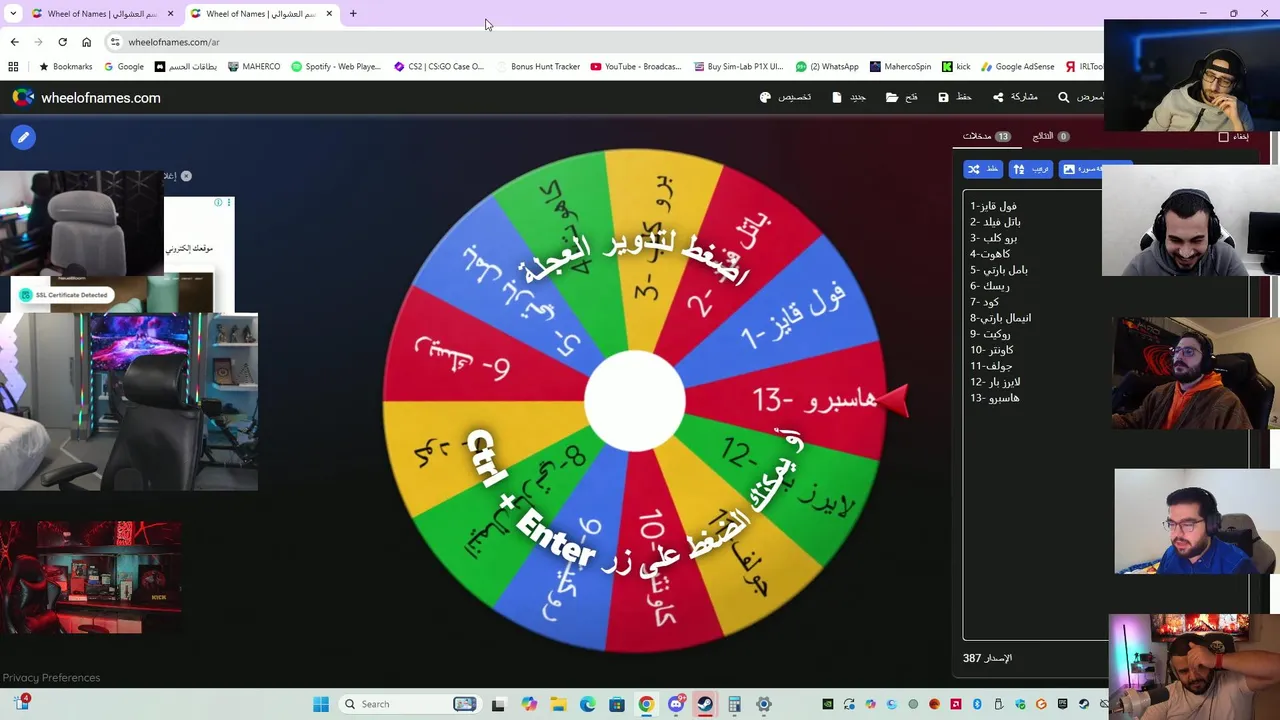Screen dimensions: 1280x720
Task: Switch to the النتائج (Results) tab
Action: [x=1050, y=136]
